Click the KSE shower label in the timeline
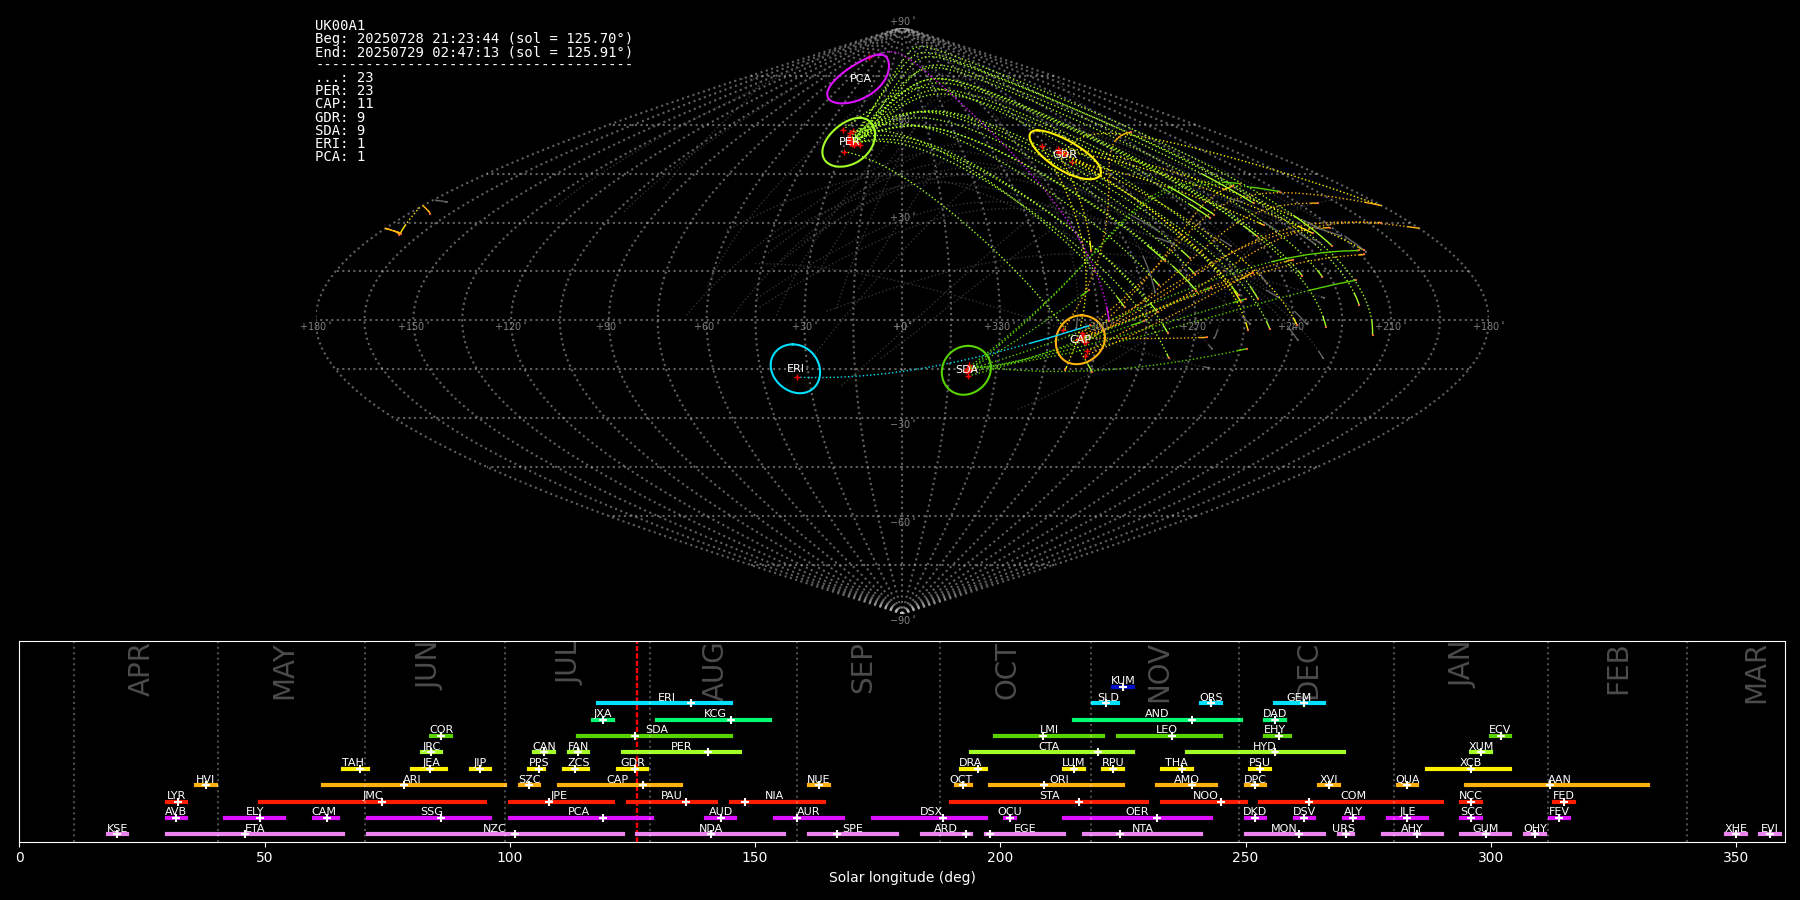 [117, 829]
